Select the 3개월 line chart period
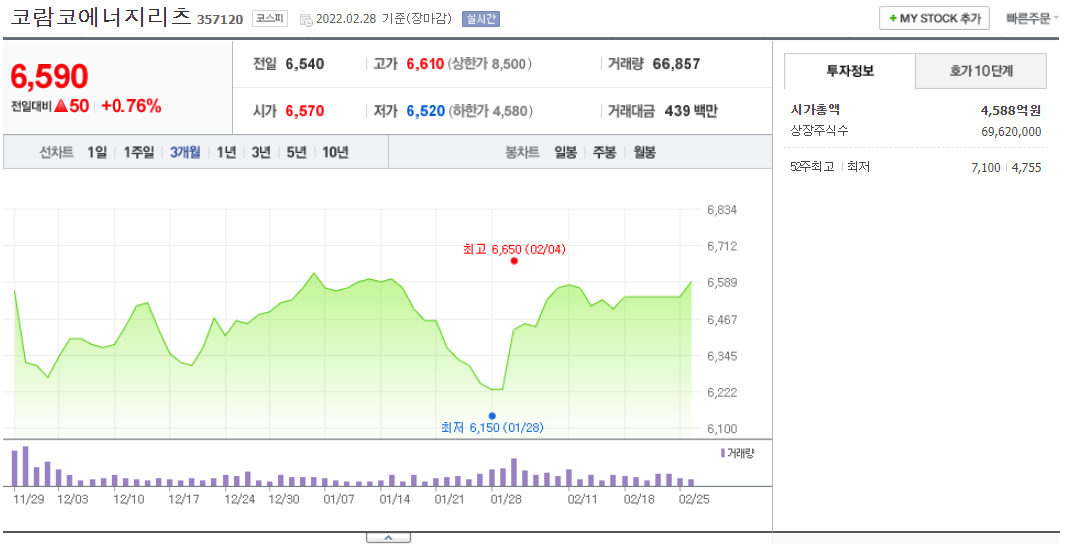Screen dimensions: 1067x544 click(185, 152)
